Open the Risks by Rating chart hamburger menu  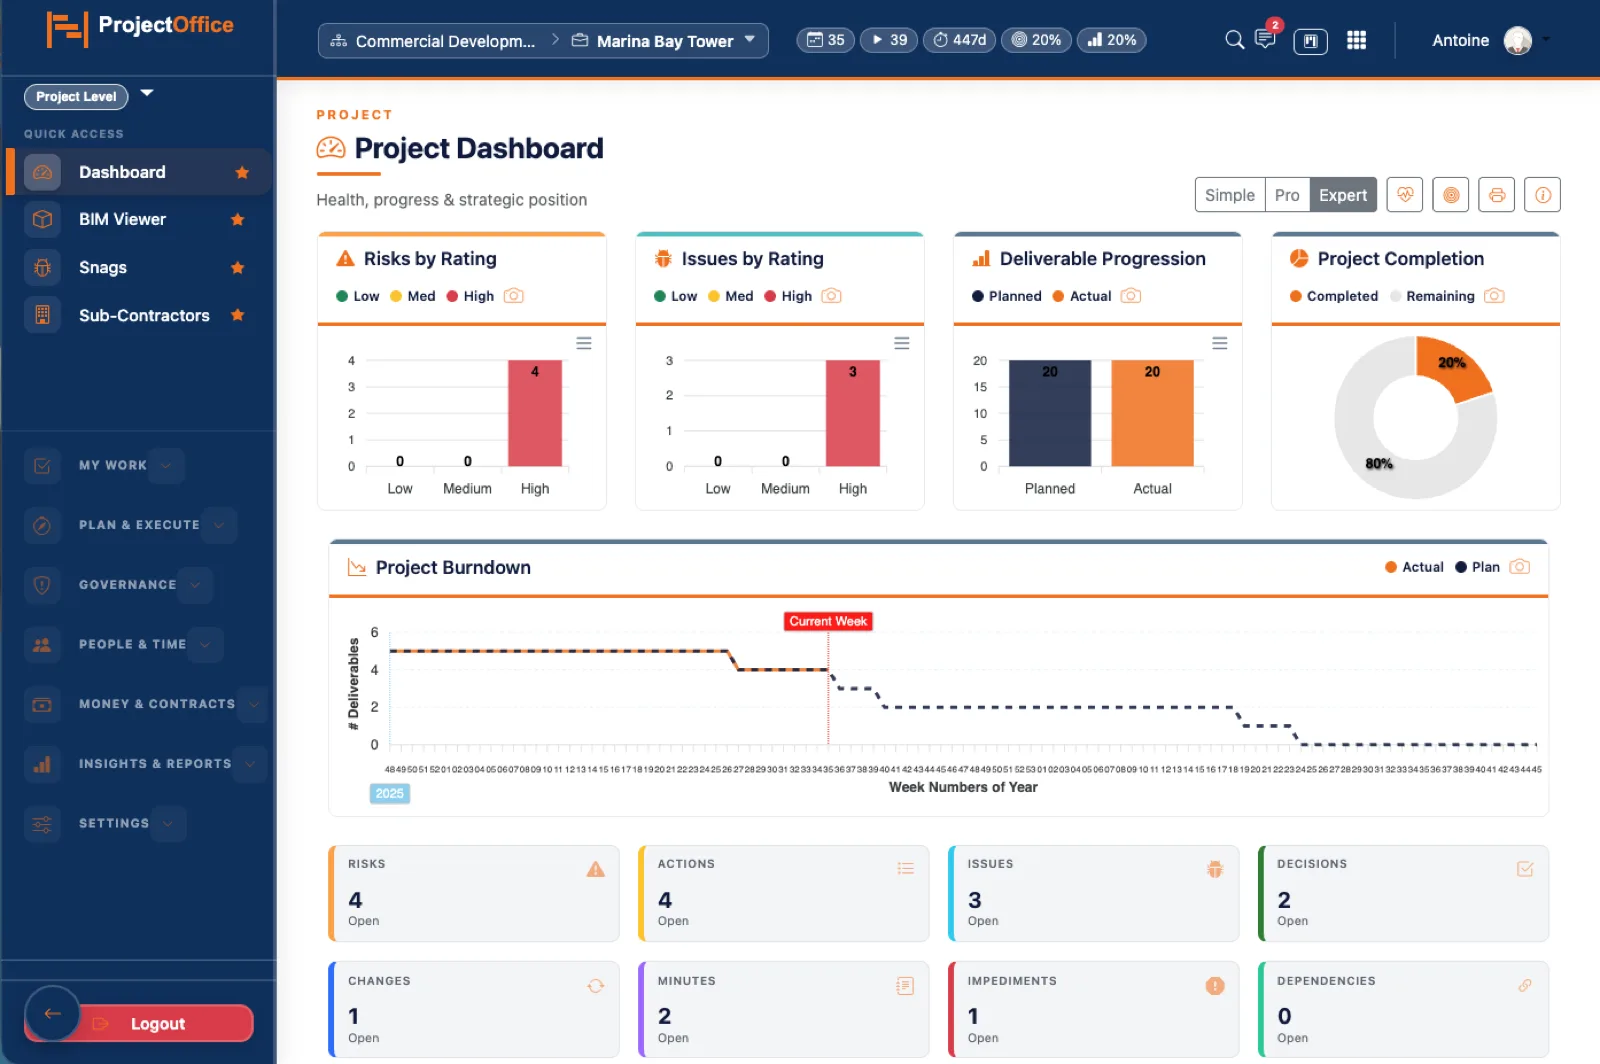584,343
